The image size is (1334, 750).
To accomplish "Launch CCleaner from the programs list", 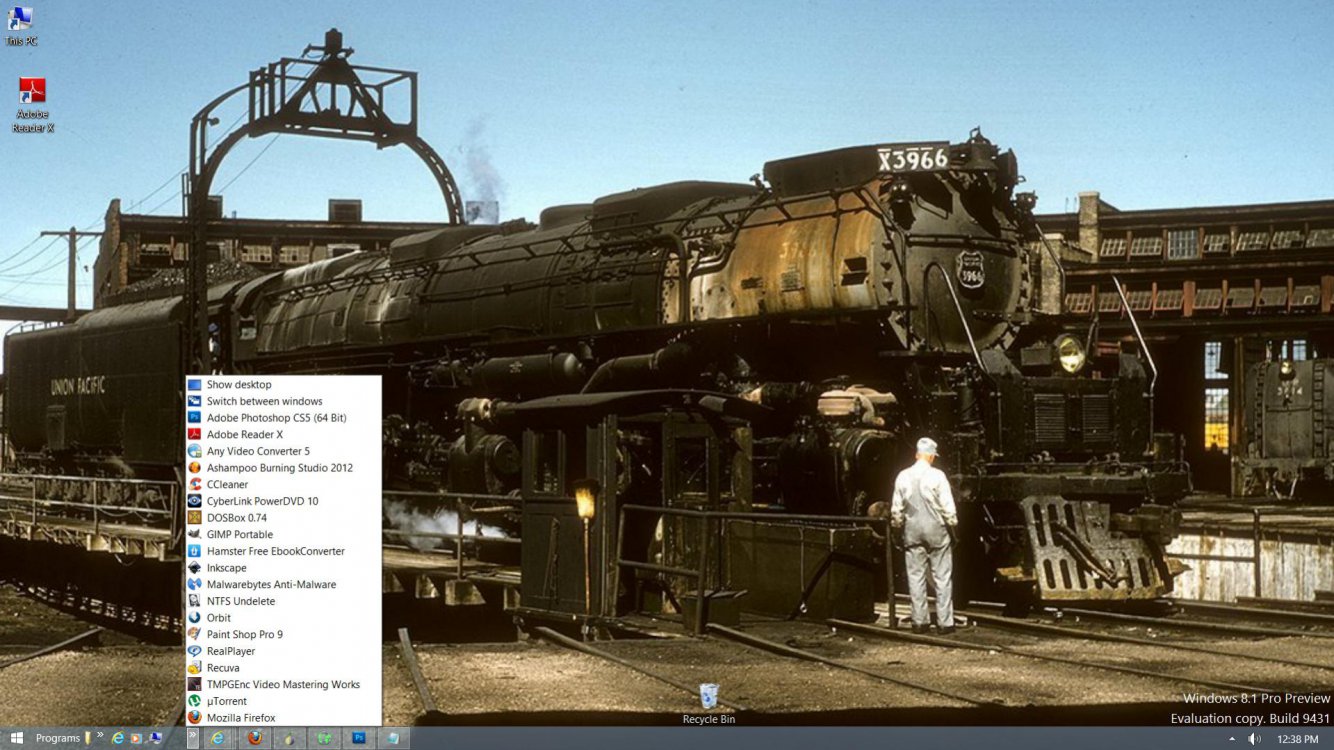I will coord(227,485).
